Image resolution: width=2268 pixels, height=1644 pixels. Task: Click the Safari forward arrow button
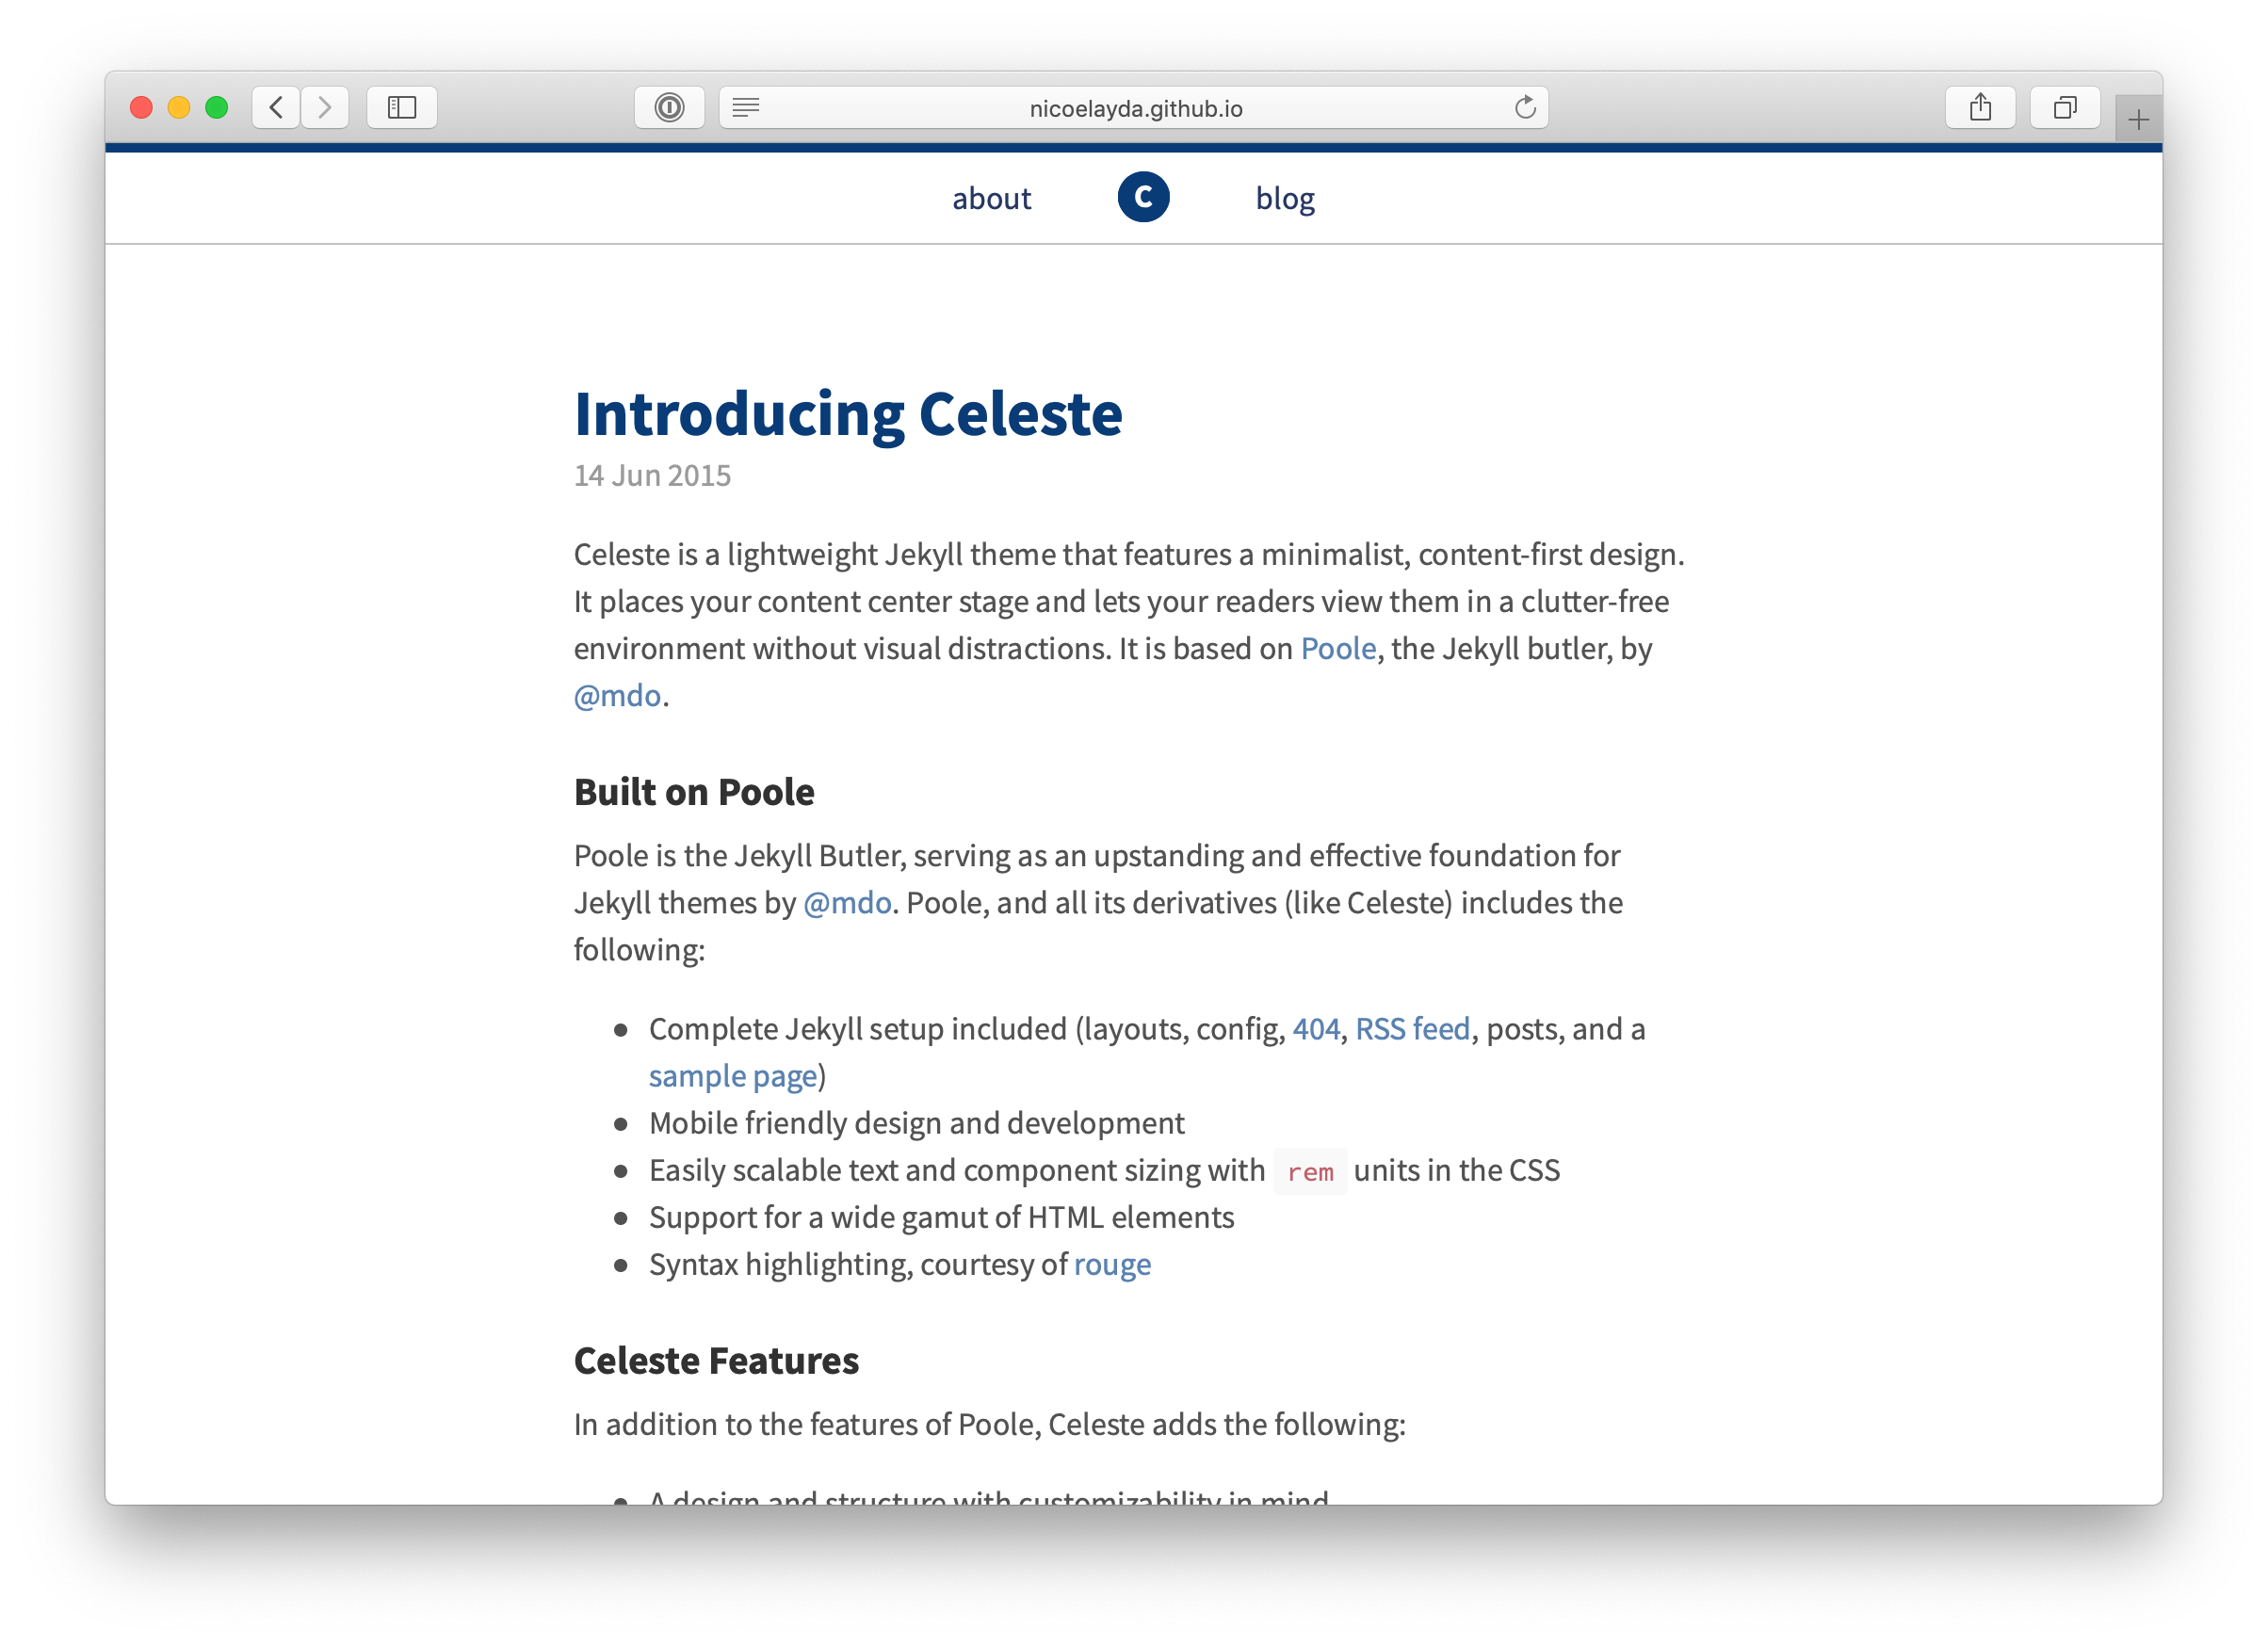click(324, 108)
